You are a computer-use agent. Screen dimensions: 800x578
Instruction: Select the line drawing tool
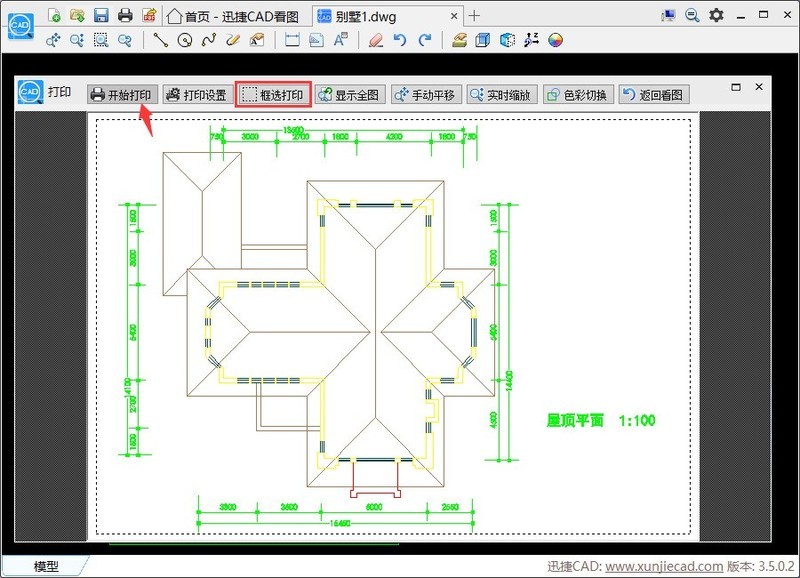(x=160, y=40)
